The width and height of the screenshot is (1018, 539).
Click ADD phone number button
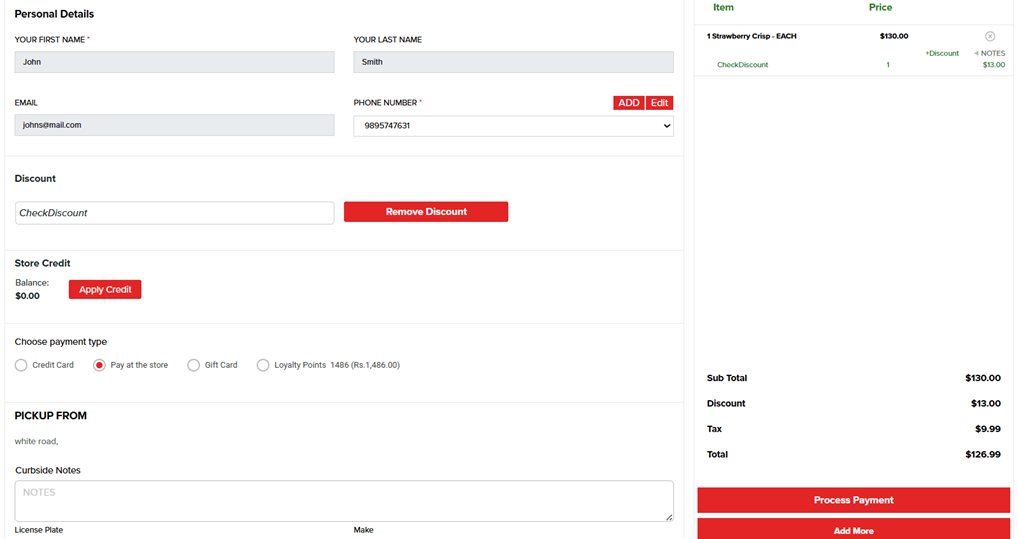coord(628,103)
